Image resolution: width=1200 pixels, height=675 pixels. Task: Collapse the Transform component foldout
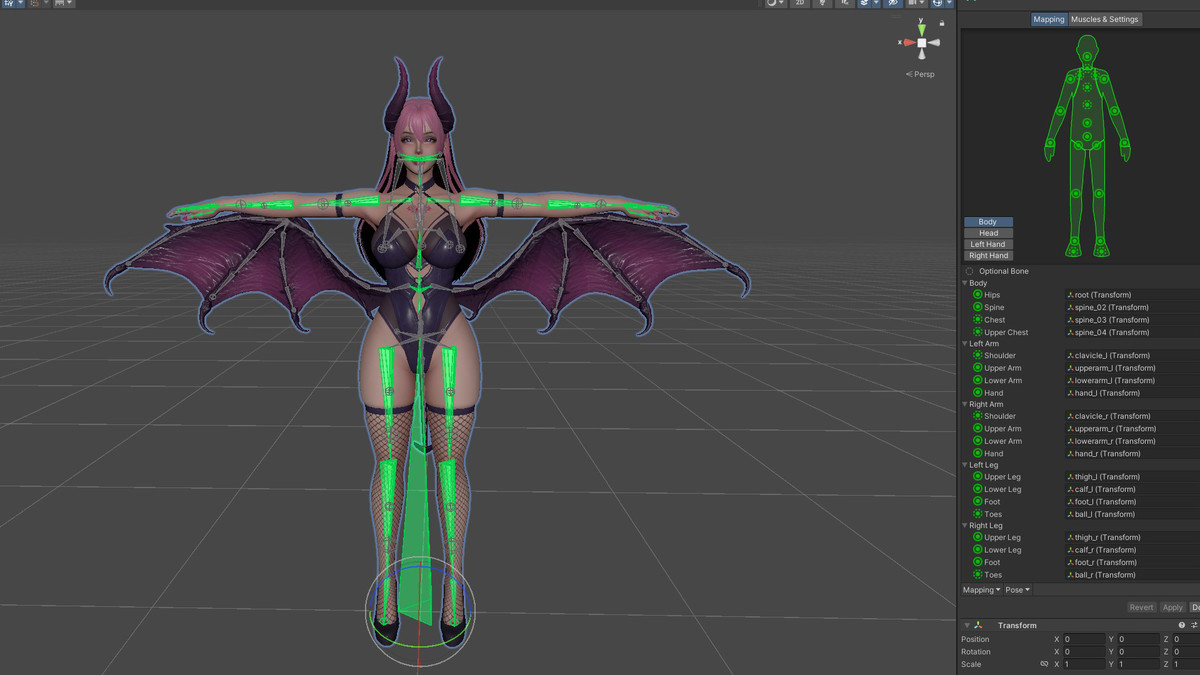[966, 625]
